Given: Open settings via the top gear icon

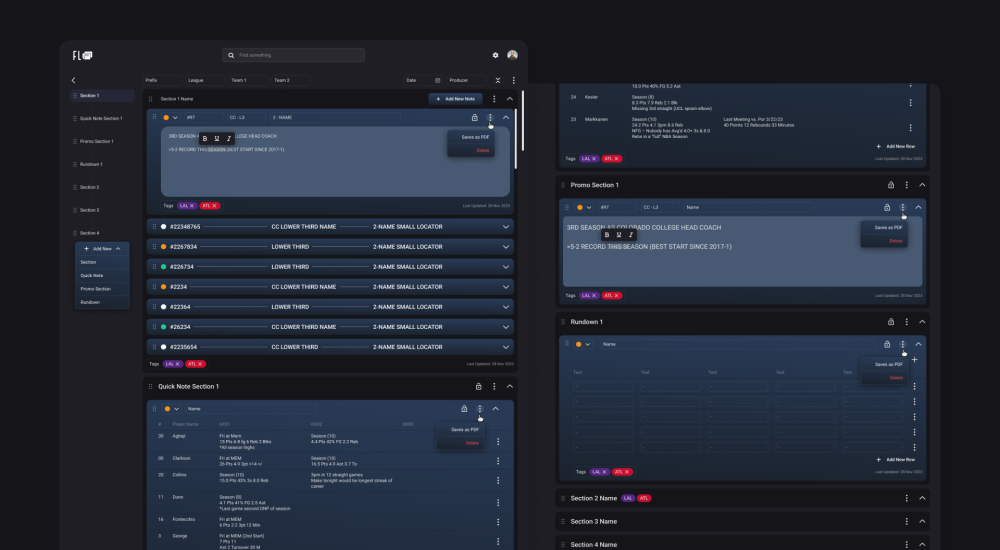Looking at the screenshot, I should pos(495,55).
